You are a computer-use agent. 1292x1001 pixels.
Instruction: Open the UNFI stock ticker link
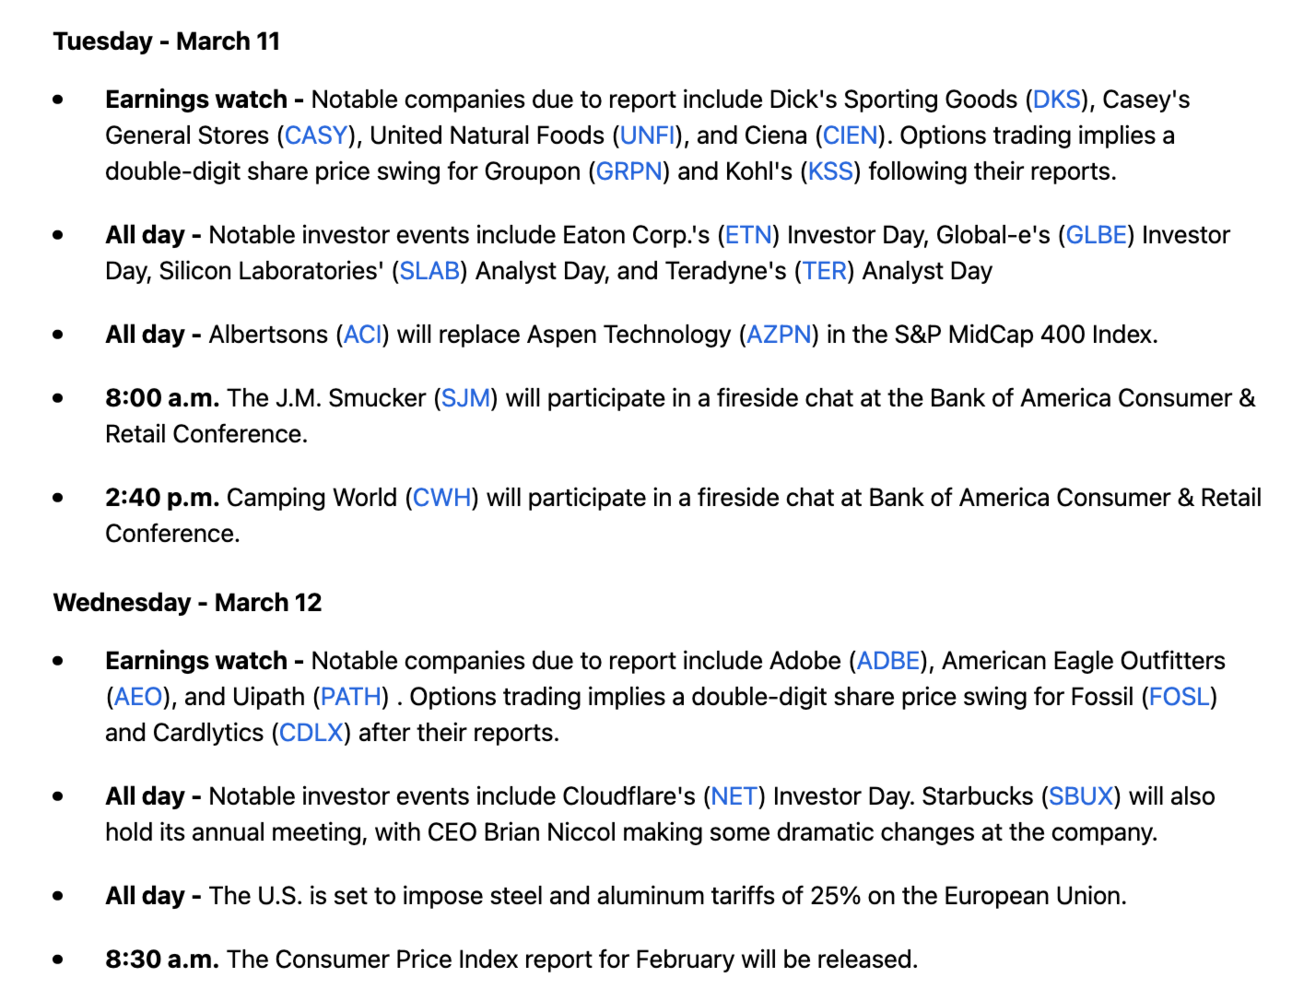(x=648, y=136)
